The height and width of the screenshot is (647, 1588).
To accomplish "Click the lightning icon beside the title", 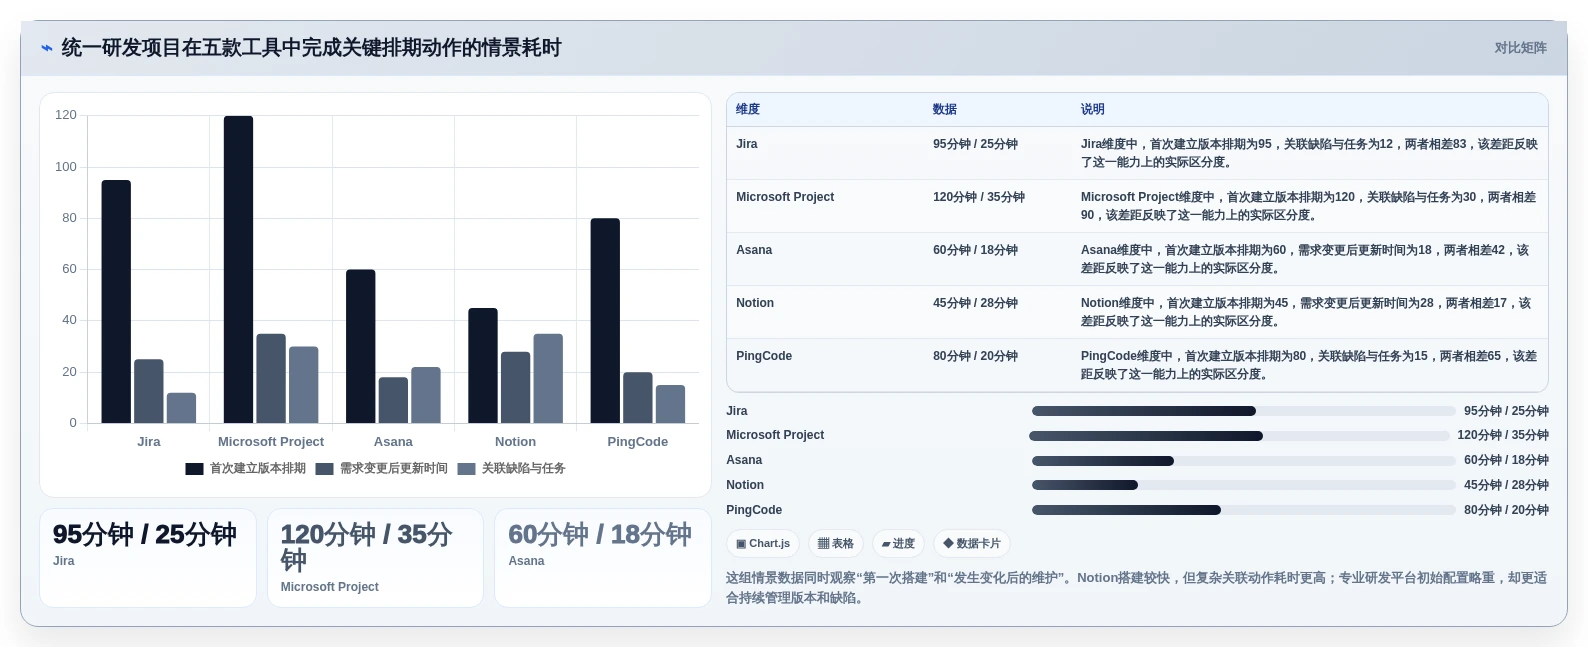I will click(x=46, y=48).
